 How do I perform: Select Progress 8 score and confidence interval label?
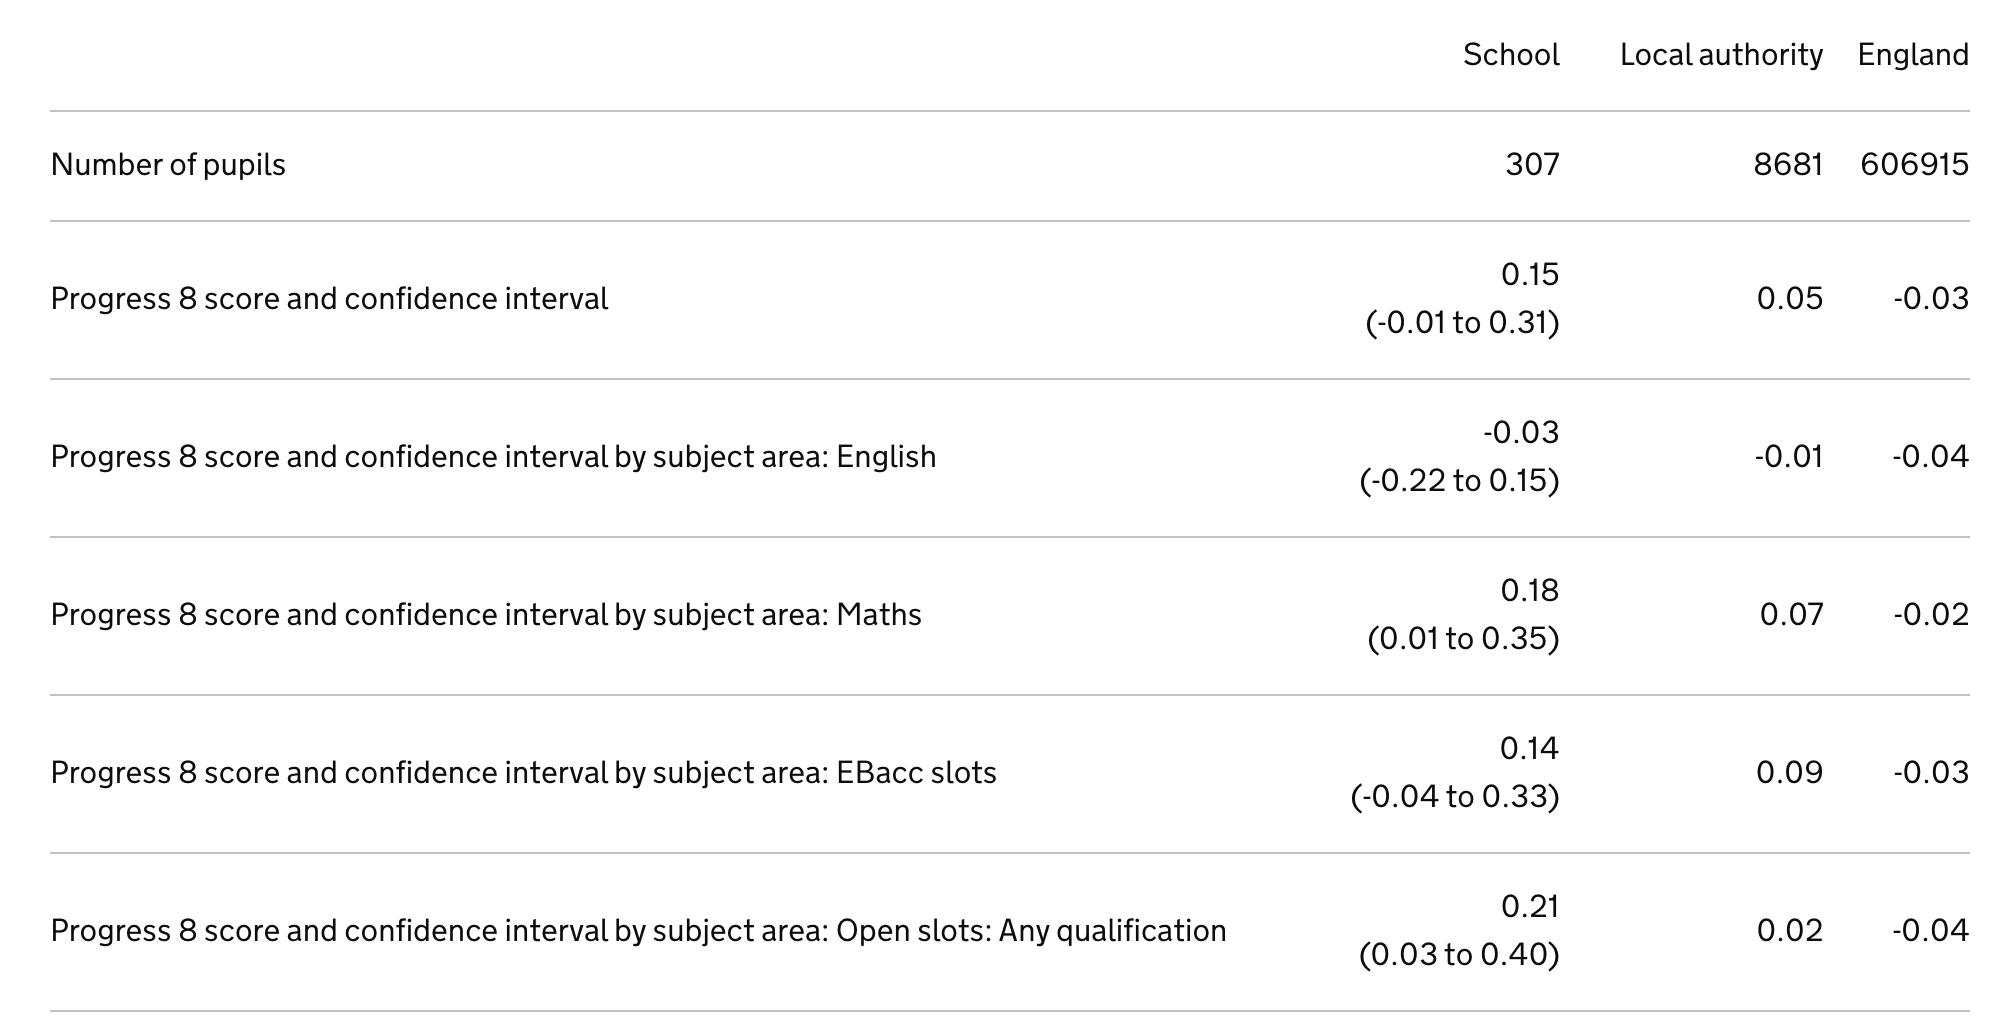(x=329, y=298)
